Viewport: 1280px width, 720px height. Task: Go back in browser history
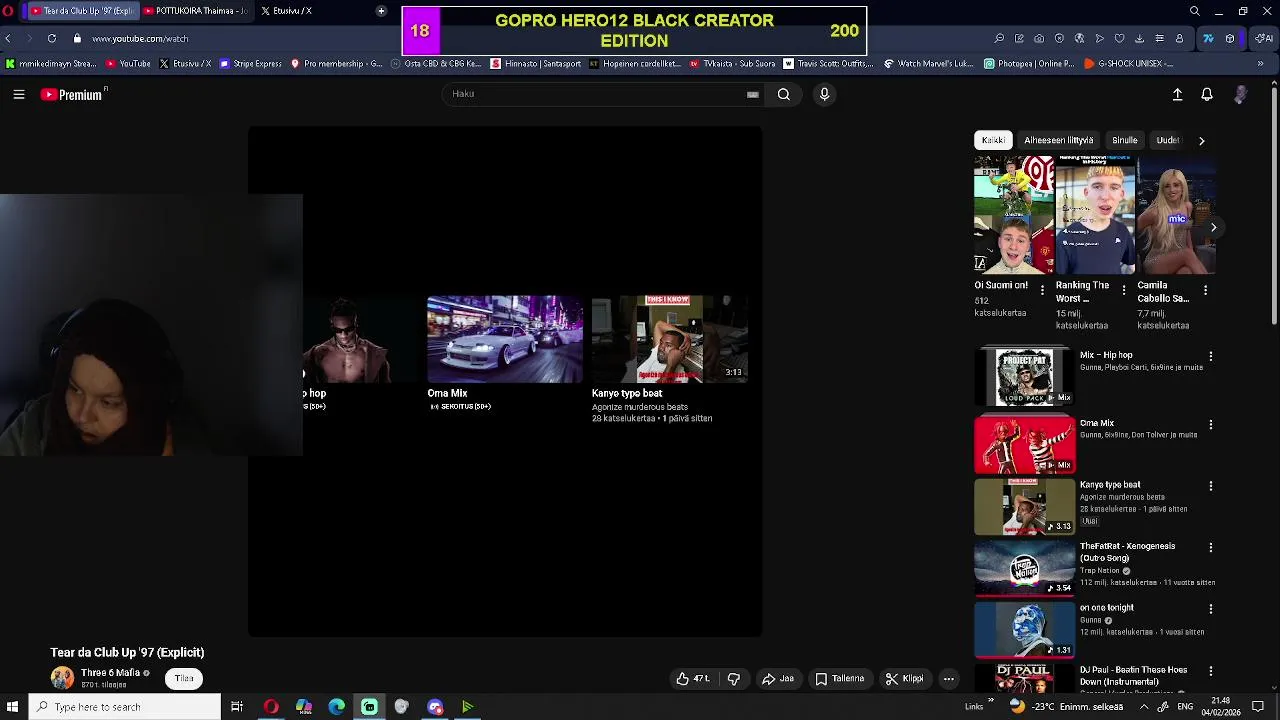point(8,38)
